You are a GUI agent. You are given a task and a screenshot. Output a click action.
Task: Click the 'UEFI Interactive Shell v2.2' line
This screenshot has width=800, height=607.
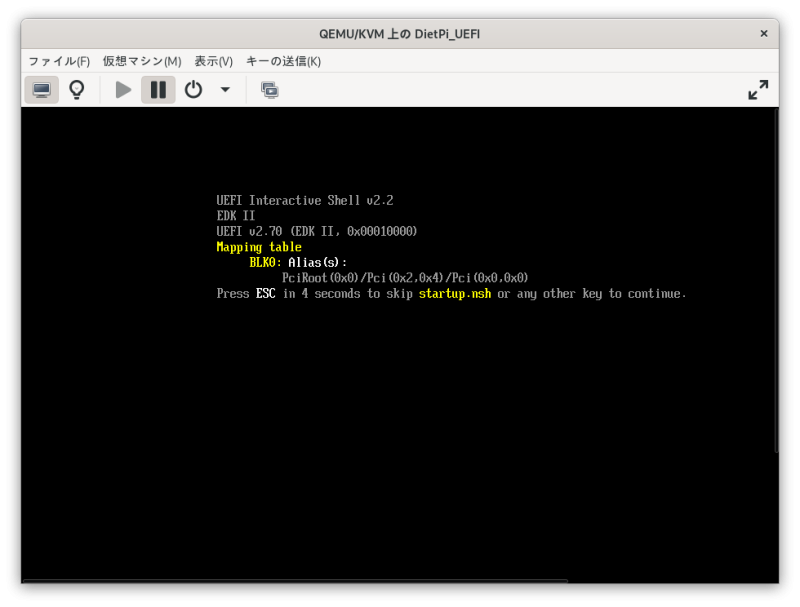305,200
